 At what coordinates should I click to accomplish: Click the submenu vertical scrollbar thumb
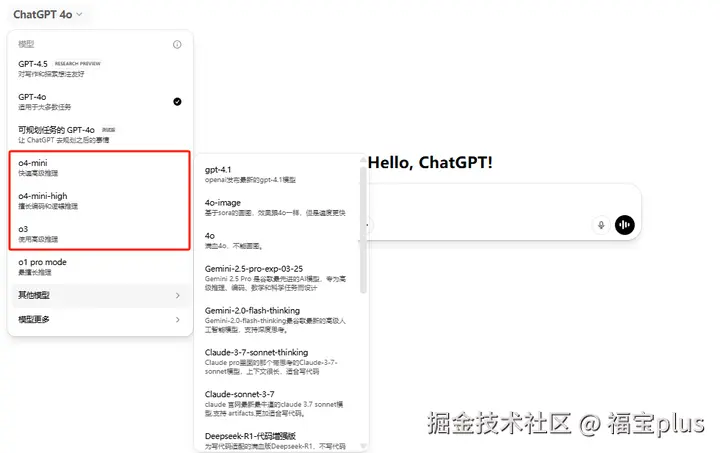point(363,229)
